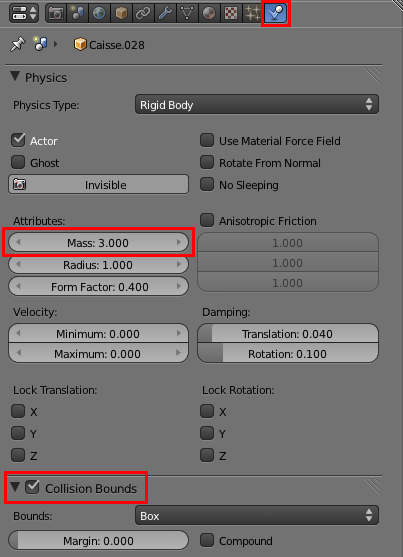Select the Object properties cube tab

point(121,13)
